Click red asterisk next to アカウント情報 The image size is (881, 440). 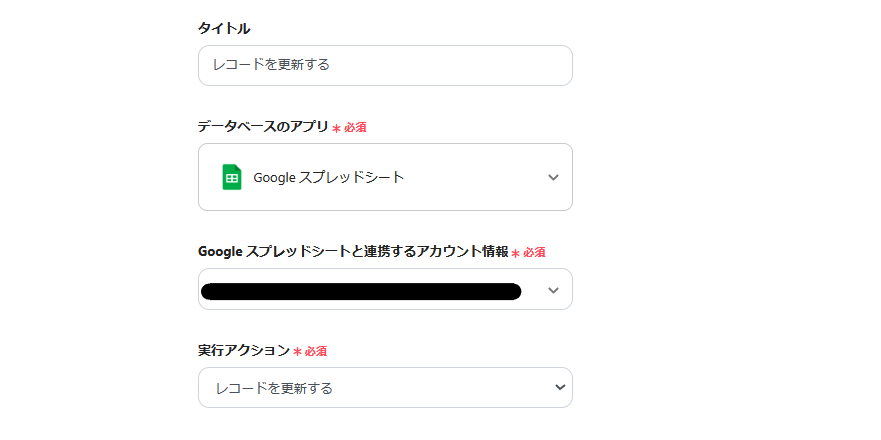pyautogui.click(x=515, y=253)
